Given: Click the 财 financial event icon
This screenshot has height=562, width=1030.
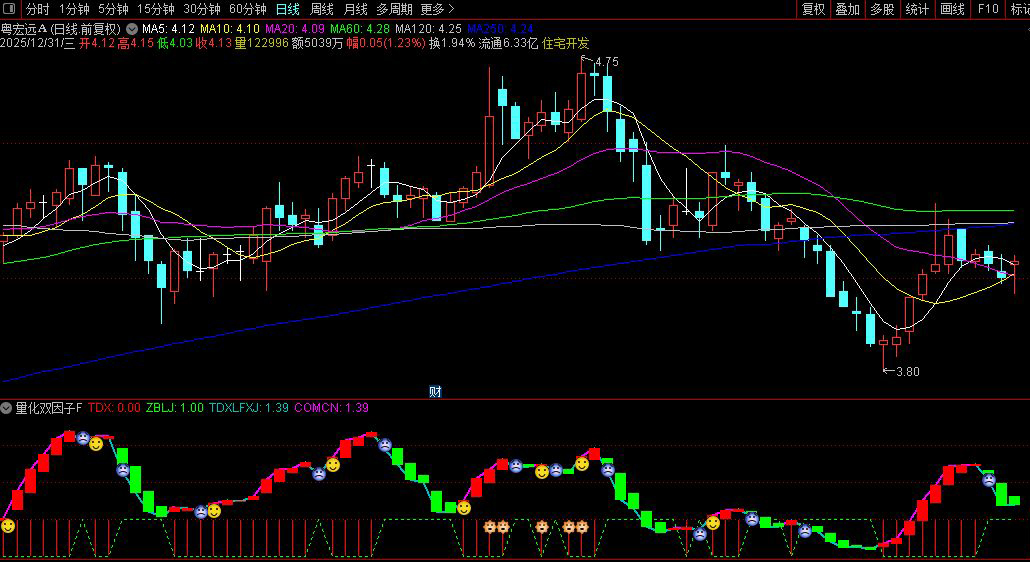Looking at the screenshot, I should click(435, 392).
